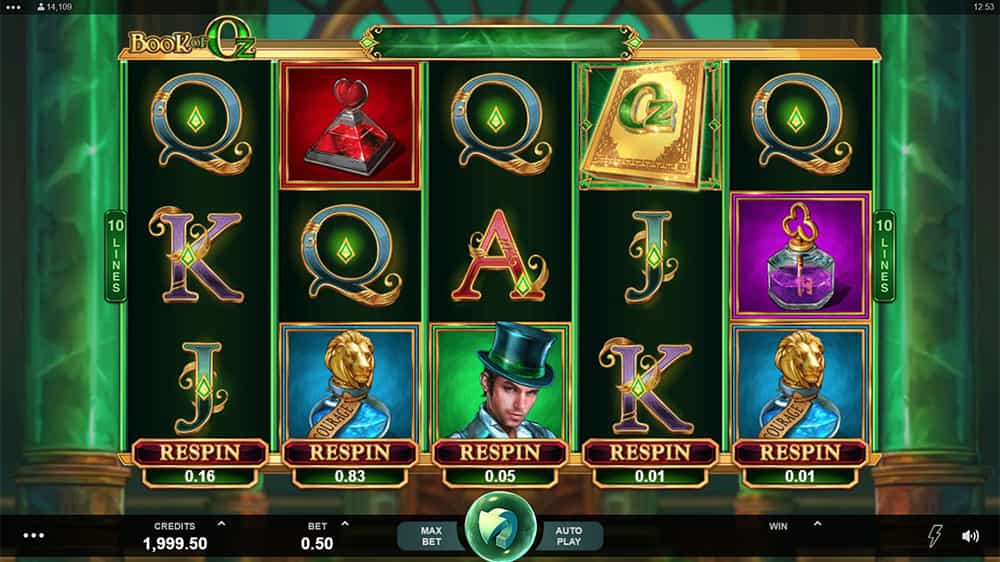Click the Auto Play button
1000x562 pixels.
pyautogui.click(x=568, y=536)
